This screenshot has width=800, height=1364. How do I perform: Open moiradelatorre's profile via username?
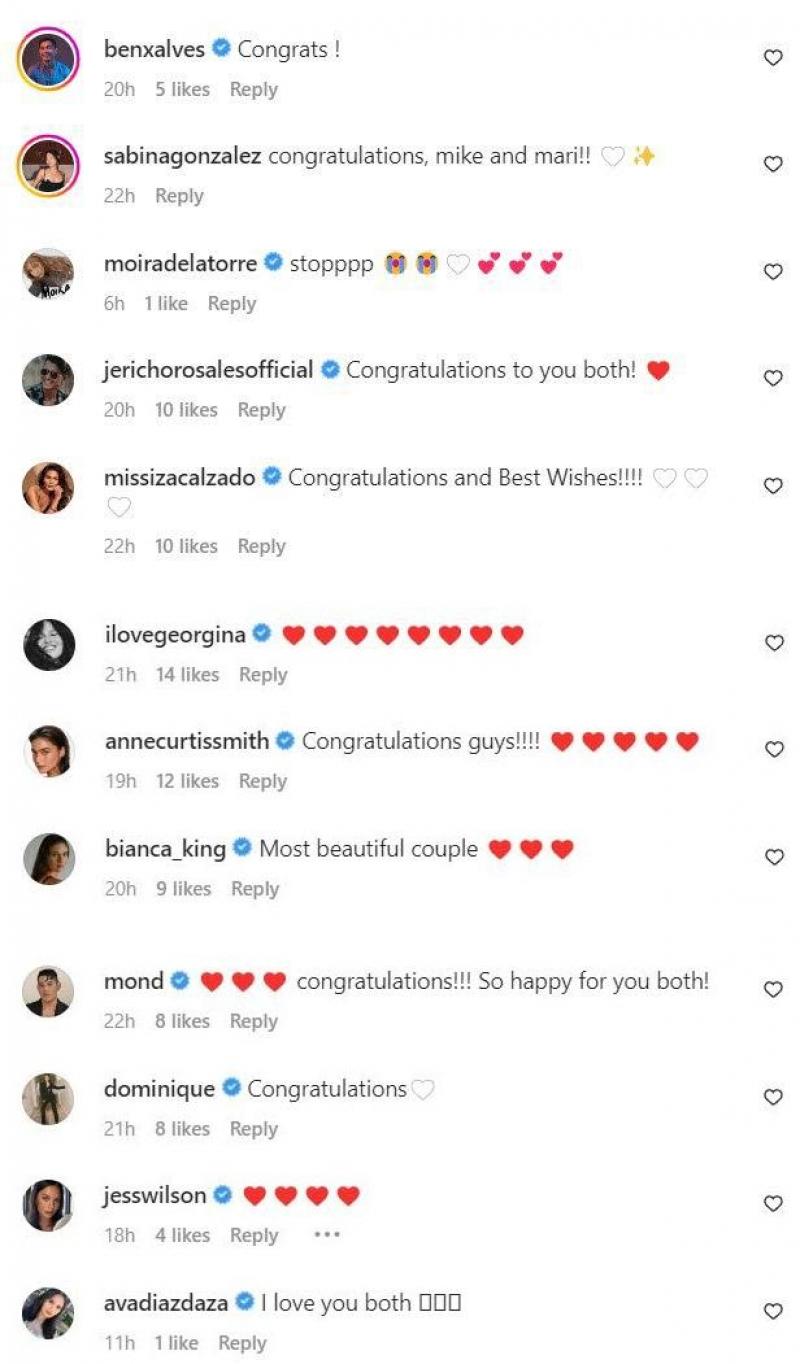pos(182,263)
